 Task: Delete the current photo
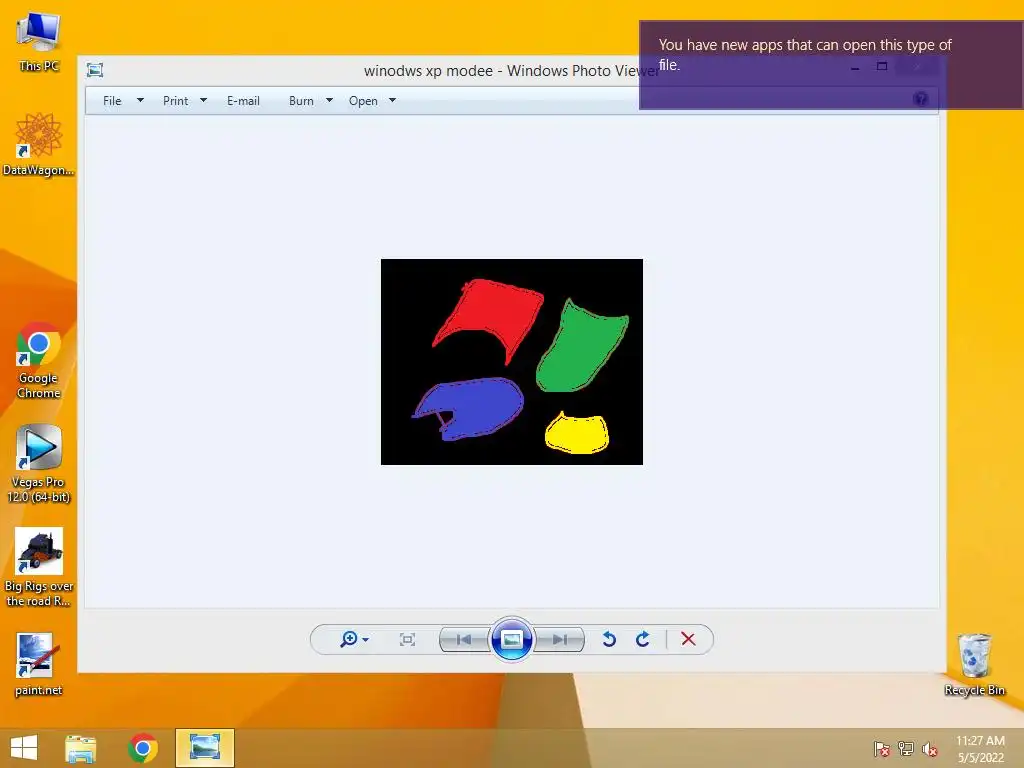tap(688, 639)
